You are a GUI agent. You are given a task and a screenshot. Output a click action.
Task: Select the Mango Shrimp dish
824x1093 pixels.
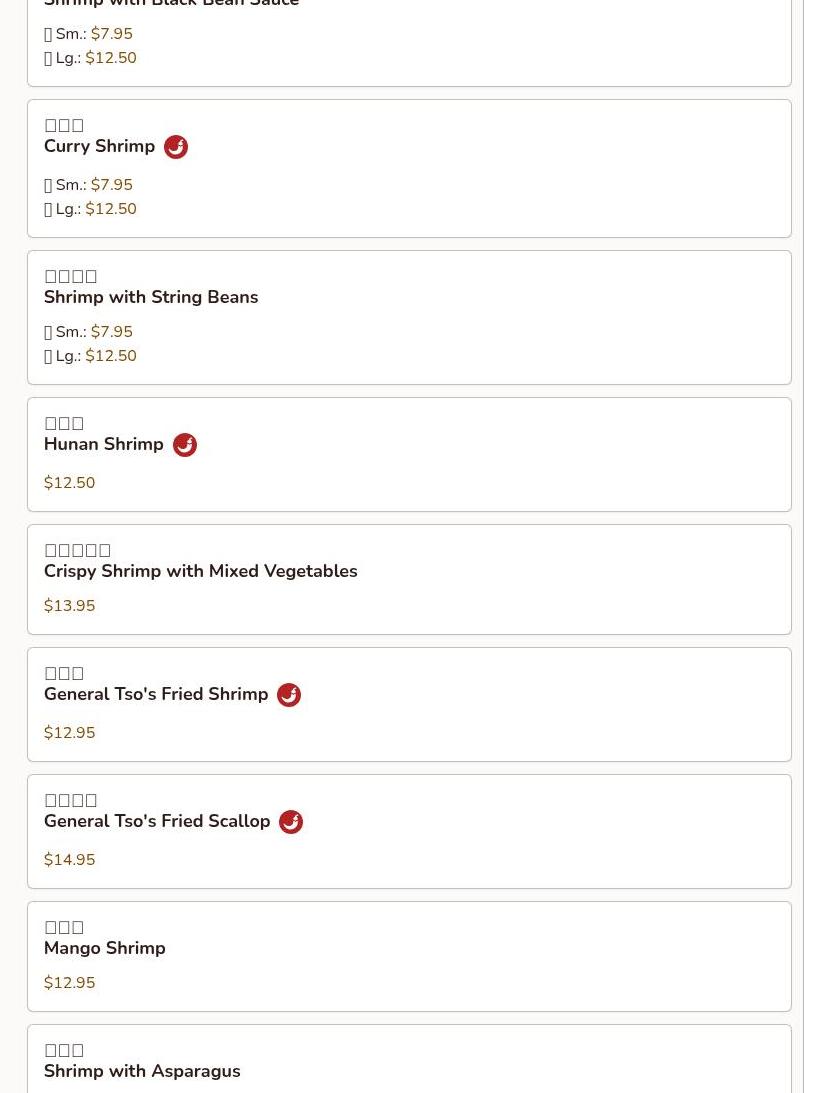[105, 948]
